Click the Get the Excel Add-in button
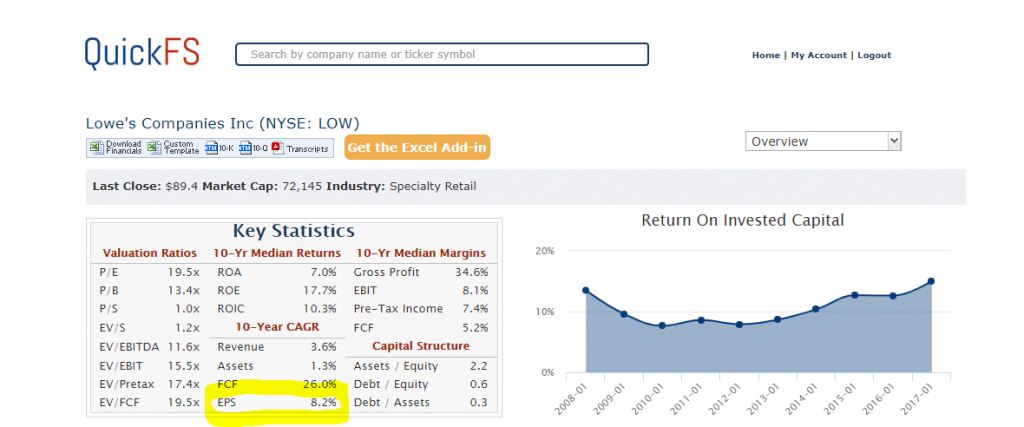This screenshot has width=1024, height=427. pyautogui.click(x=417, y=148)
